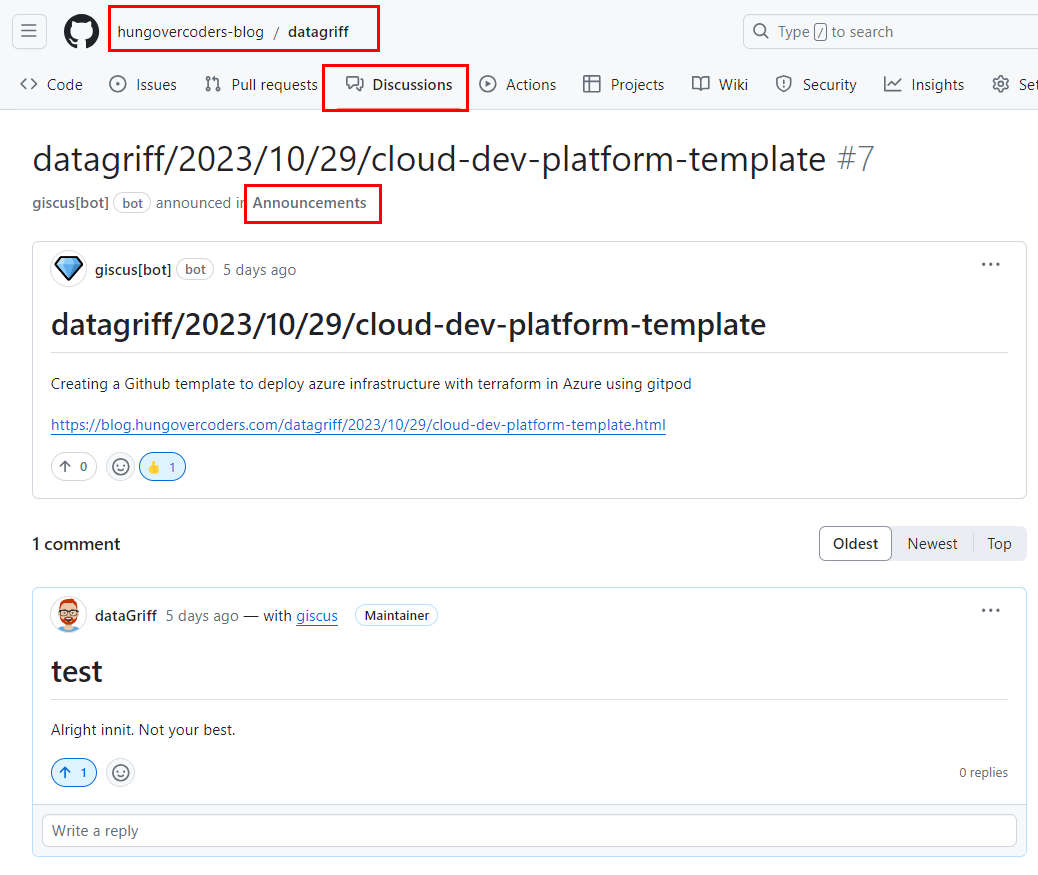Click the '1 comment' heading
1038x875 pixels.
[x=76, y=544]
